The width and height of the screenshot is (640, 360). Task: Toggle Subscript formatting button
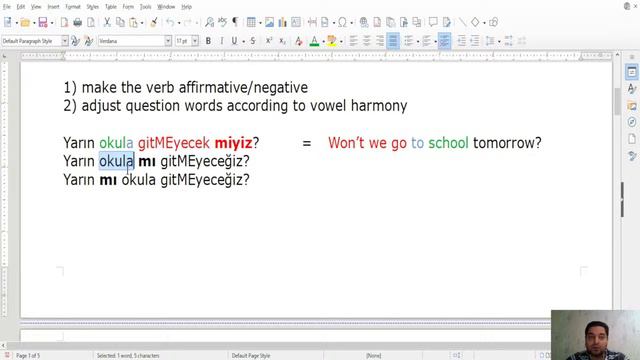(x=282, y=41)
